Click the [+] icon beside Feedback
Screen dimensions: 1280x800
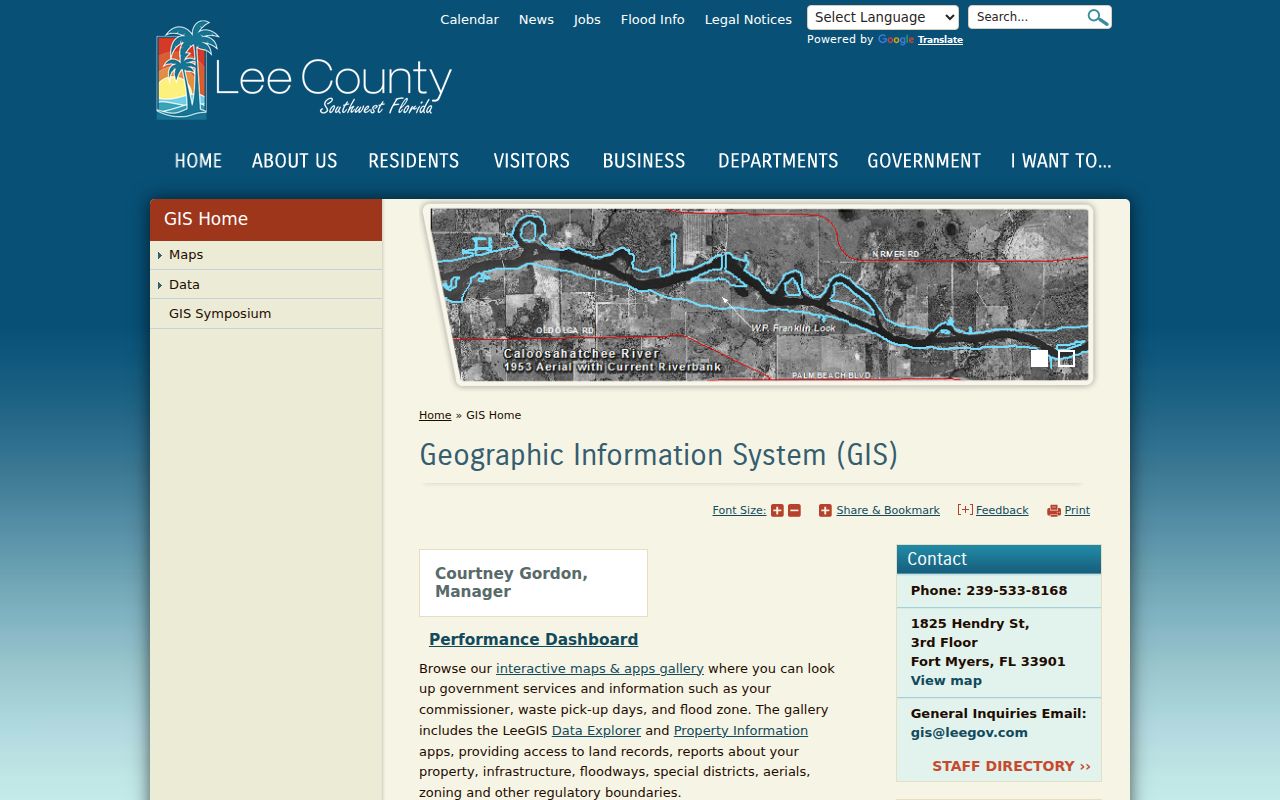pos(965,509)
